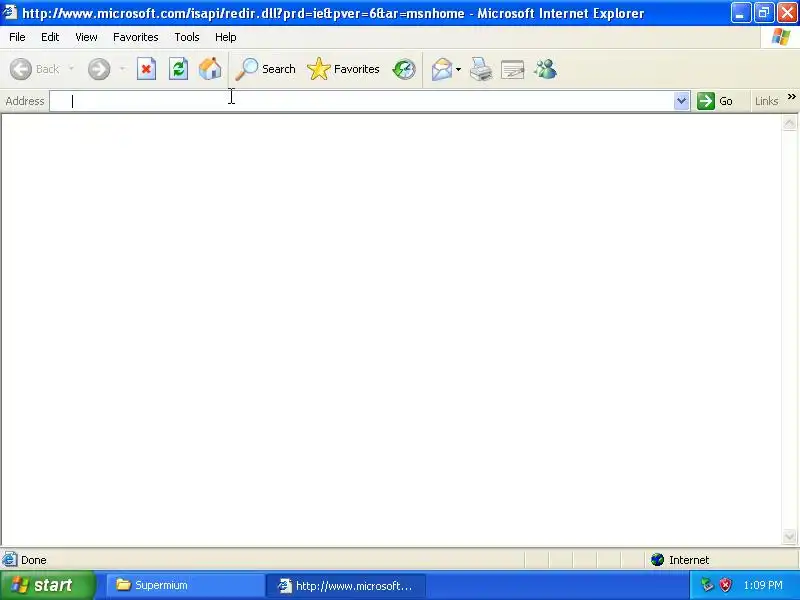Select the Internet Explorer taskbar button
The image size is (800, 600).
(x=346, y=585)
